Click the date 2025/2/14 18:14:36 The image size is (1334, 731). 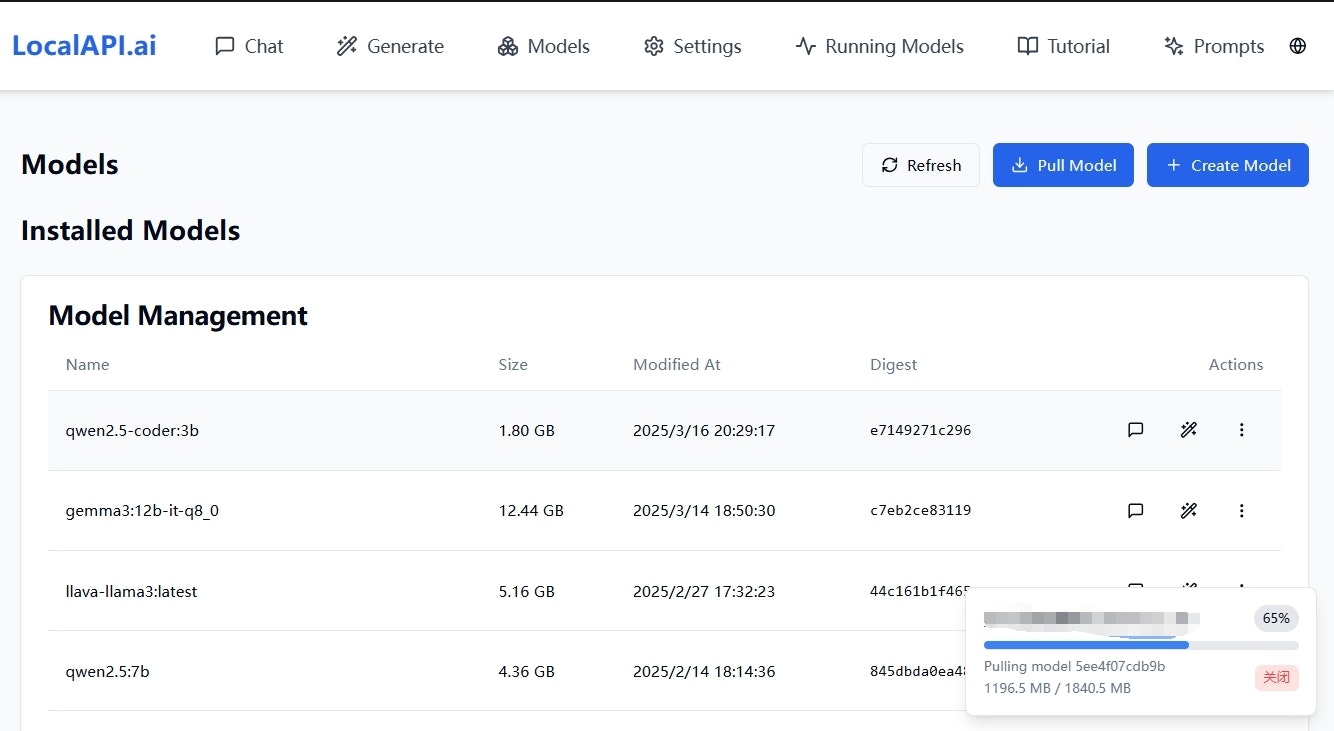[704, 672]
